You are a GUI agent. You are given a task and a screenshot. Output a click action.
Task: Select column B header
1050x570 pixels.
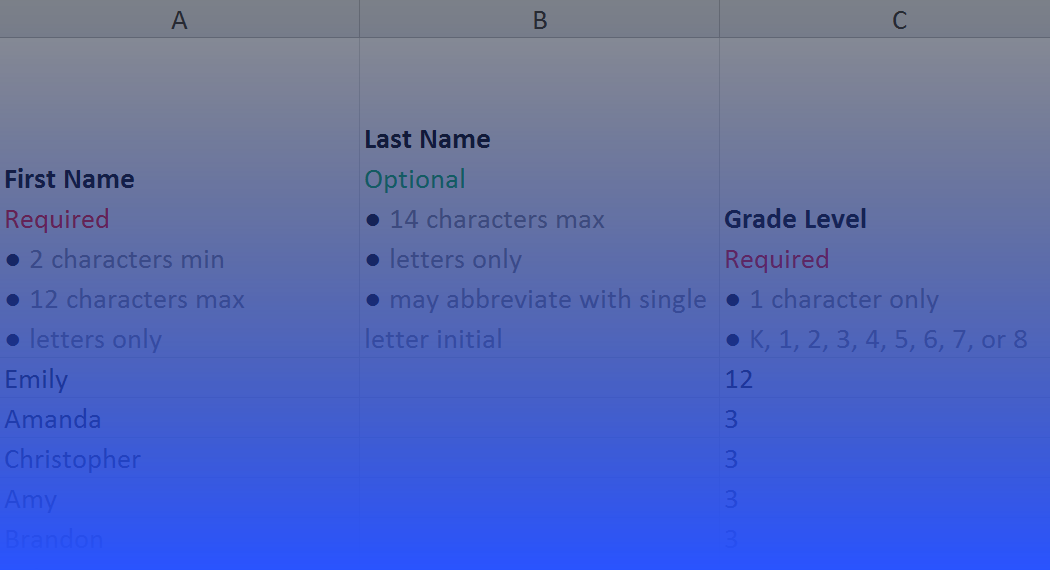pyautogui.click(x=540, y=19)
